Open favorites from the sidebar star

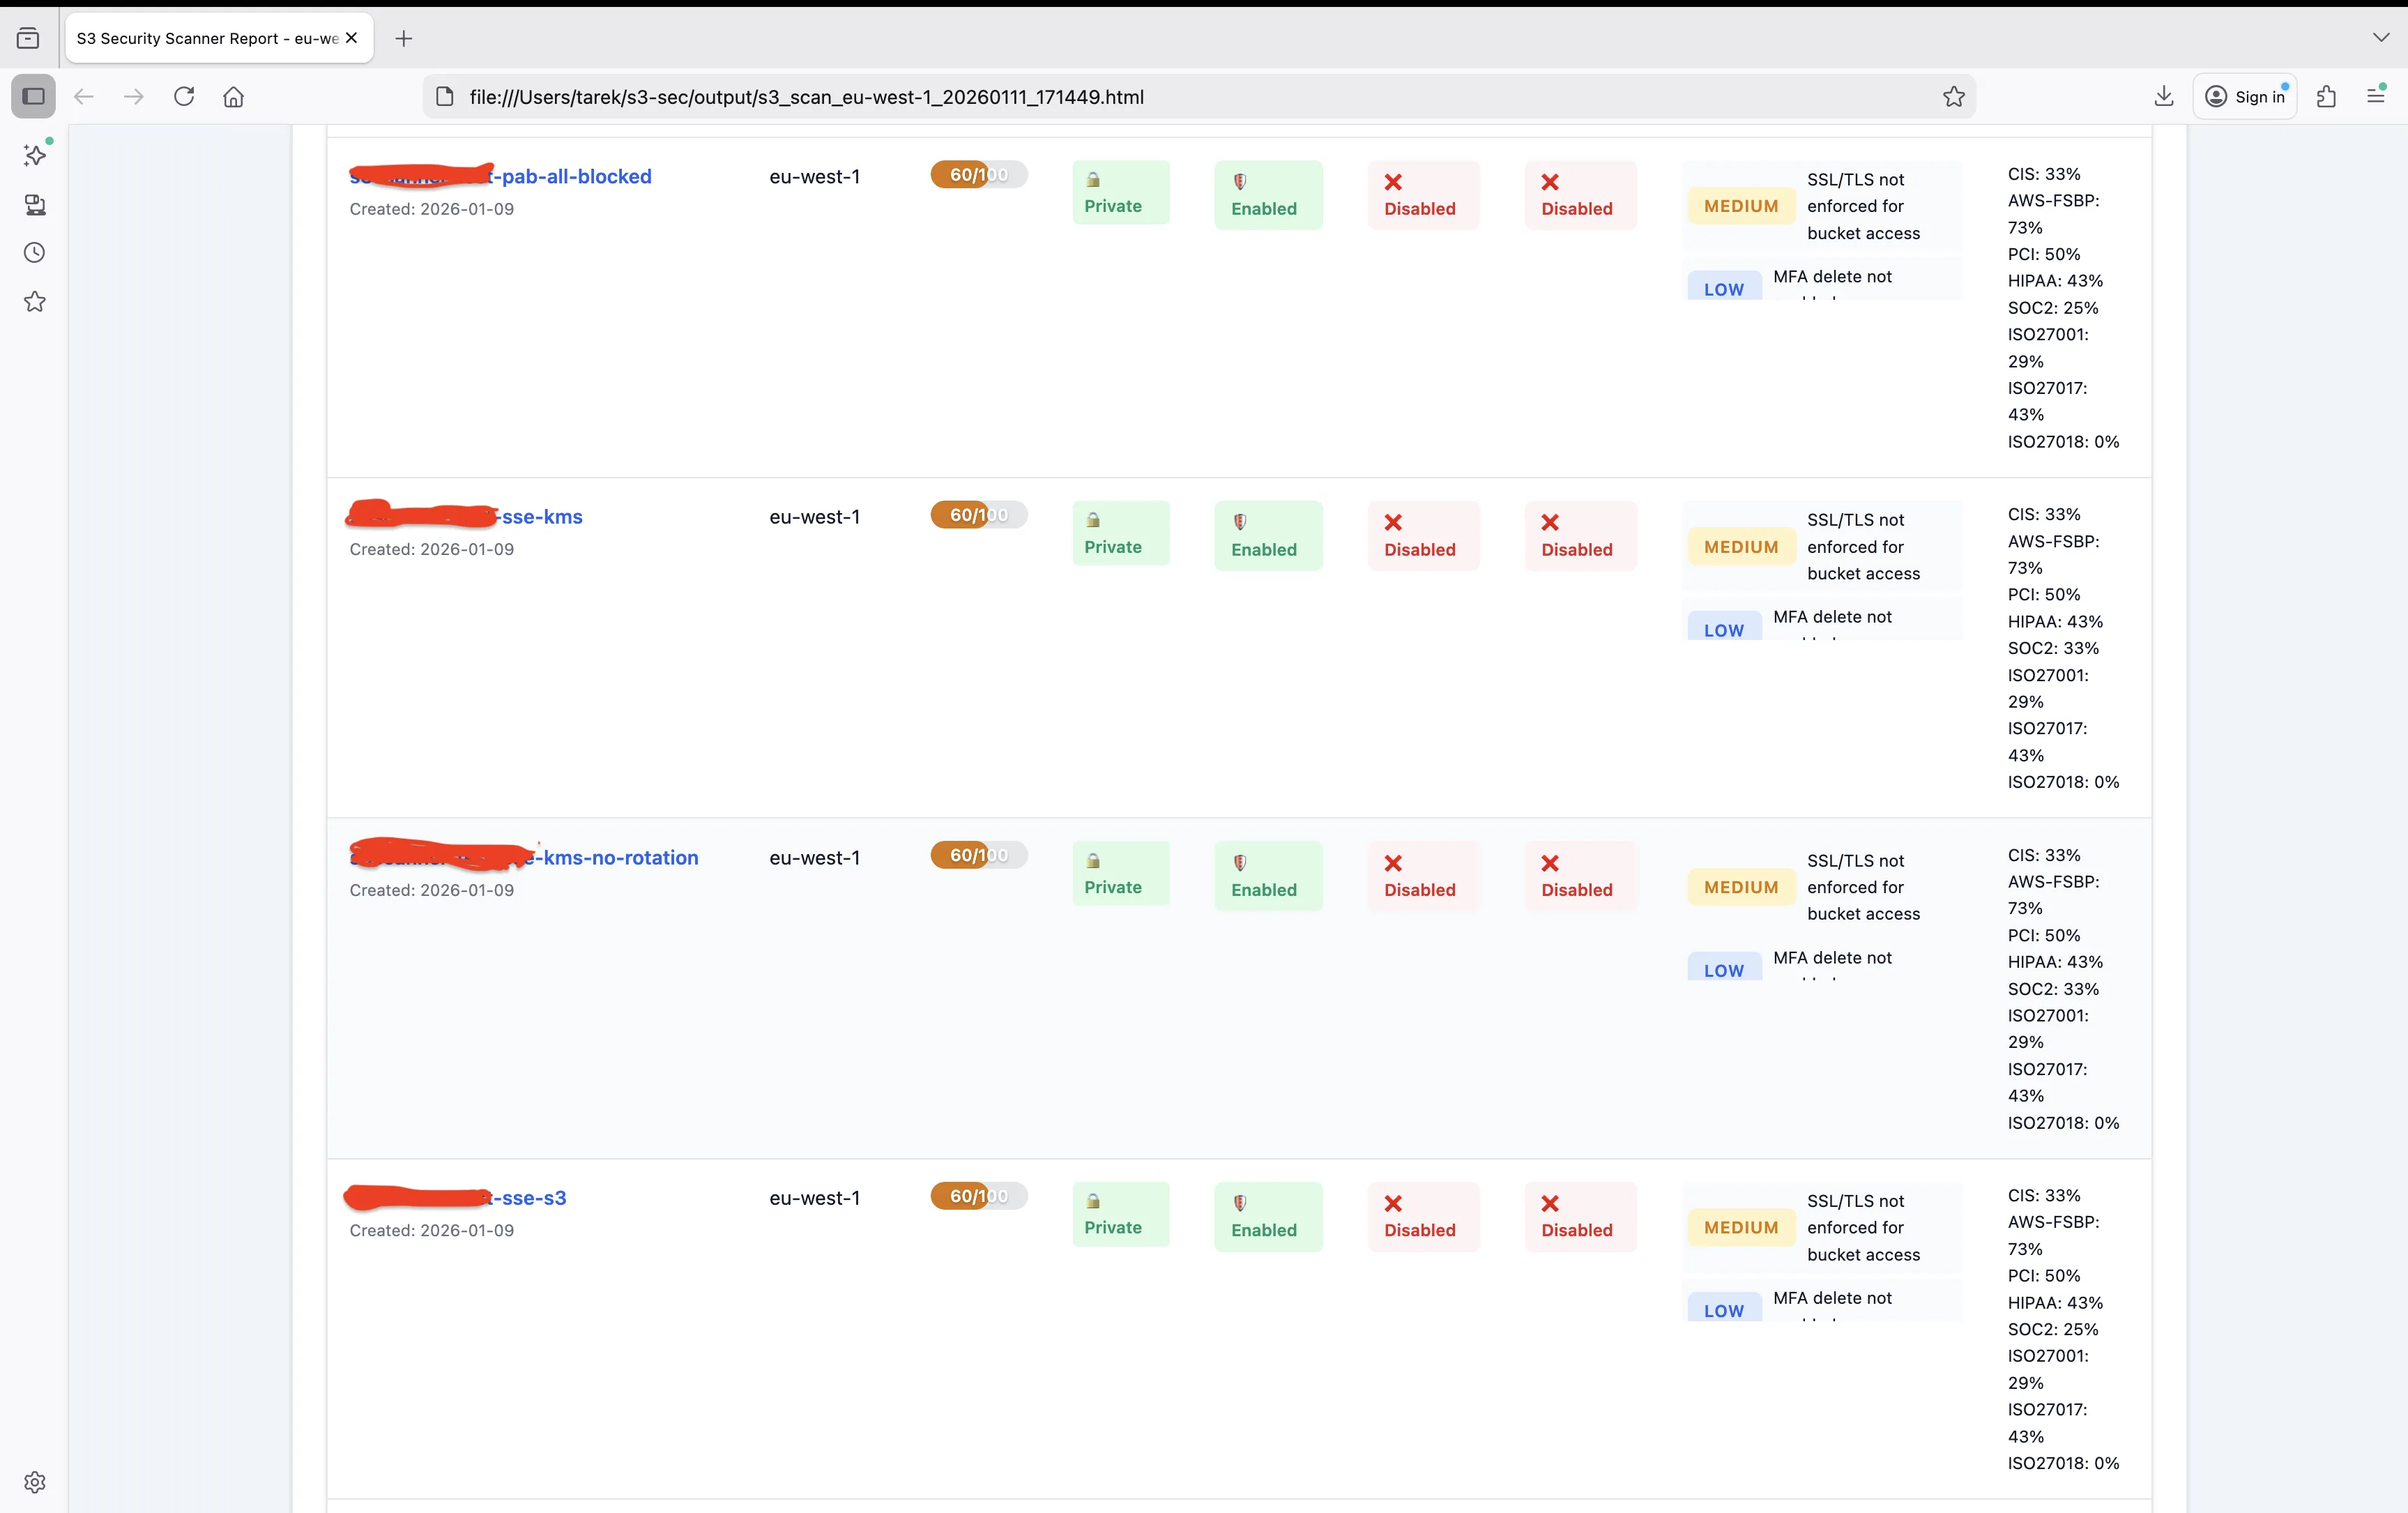point(35,301)
